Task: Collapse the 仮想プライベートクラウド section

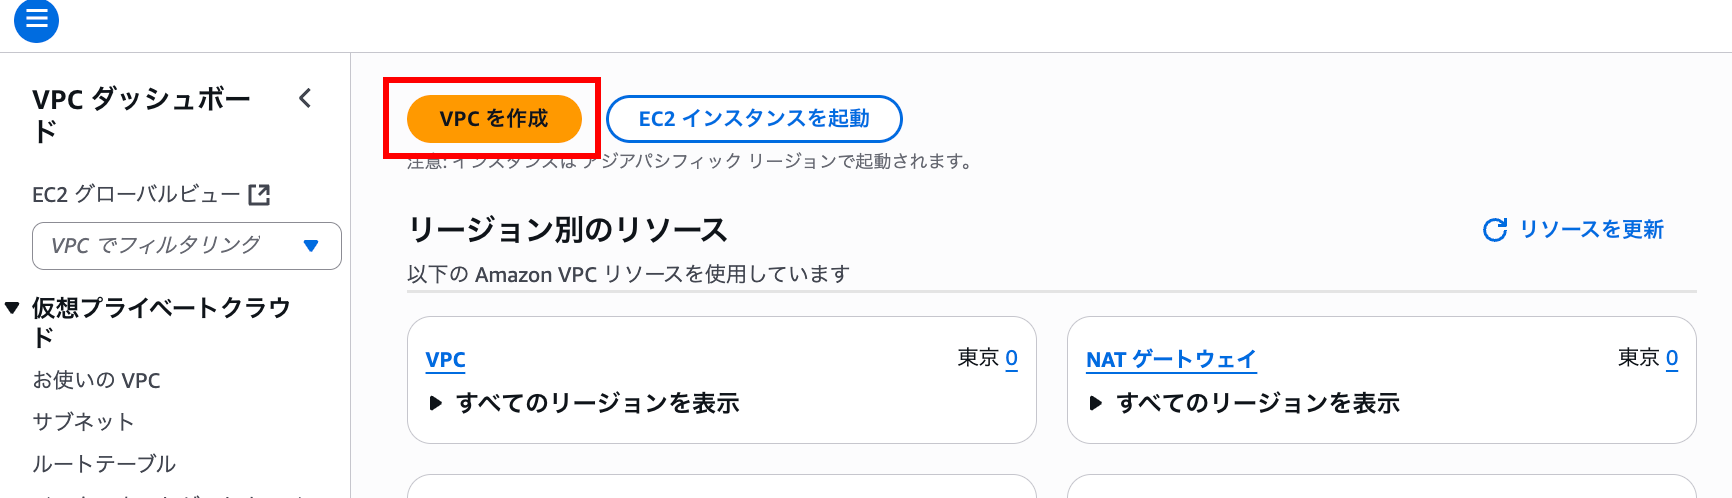Action: coord(12,308)
